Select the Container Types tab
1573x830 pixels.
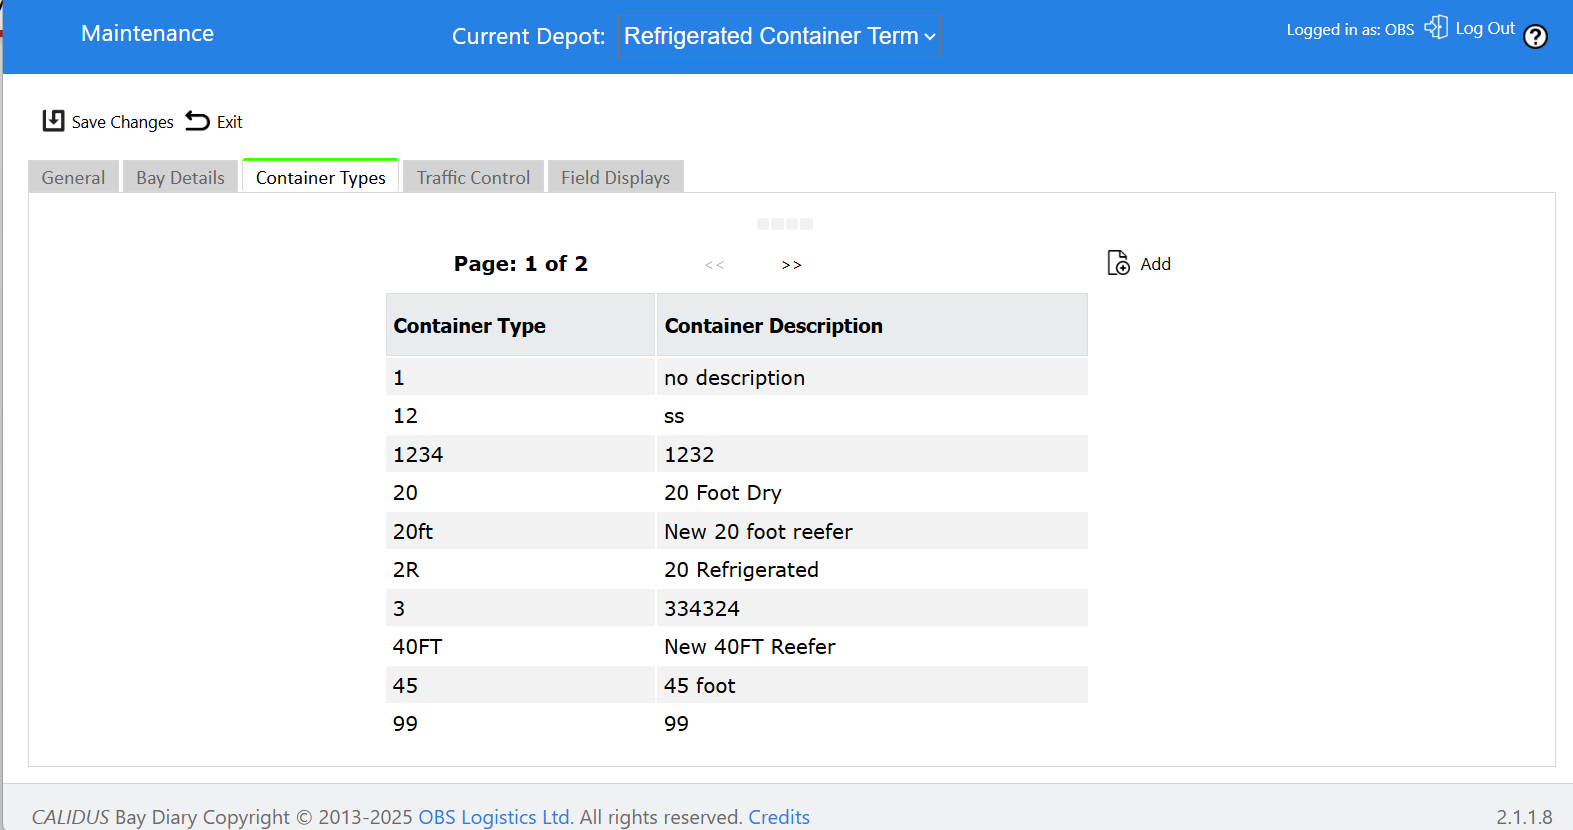[x=320, y=177]
